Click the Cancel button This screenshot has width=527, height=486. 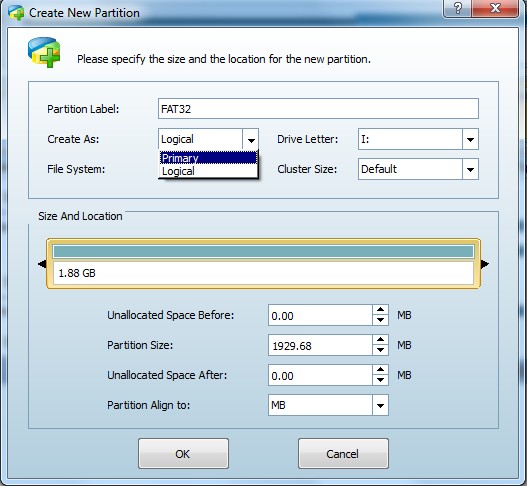click(x=343, y=454)
